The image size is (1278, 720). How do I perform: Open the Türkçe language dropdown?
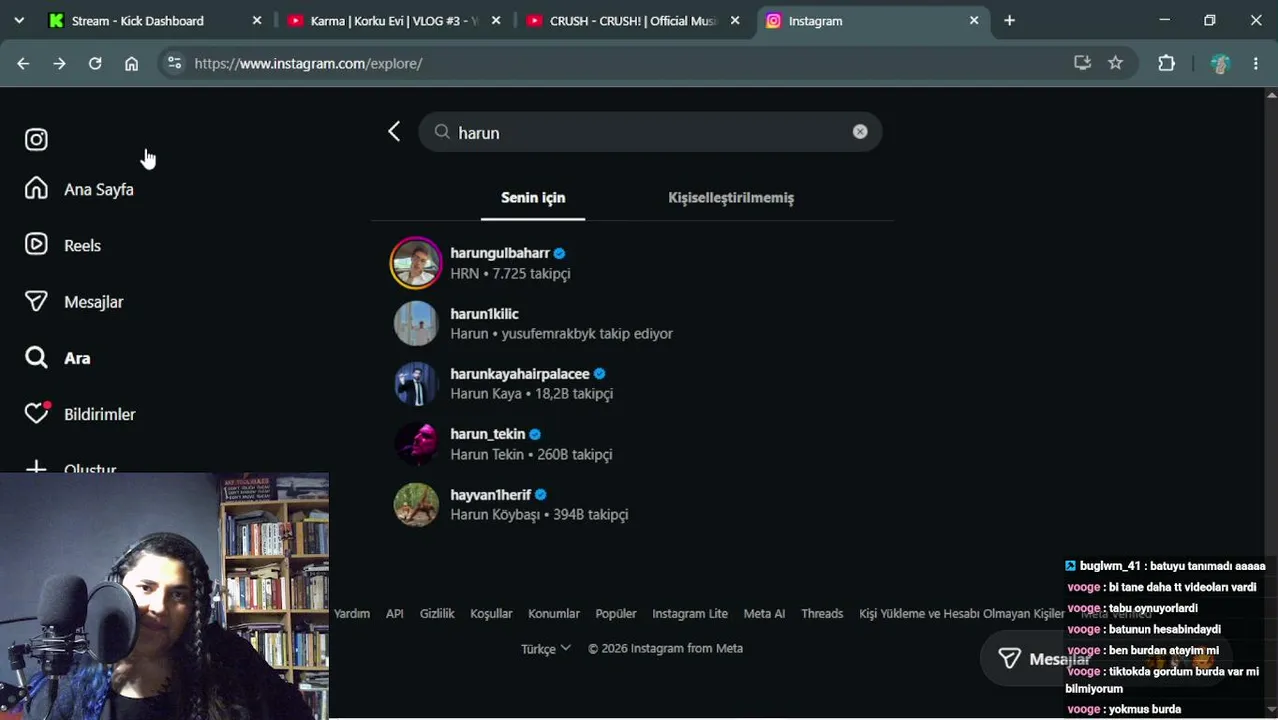point(546,648)
